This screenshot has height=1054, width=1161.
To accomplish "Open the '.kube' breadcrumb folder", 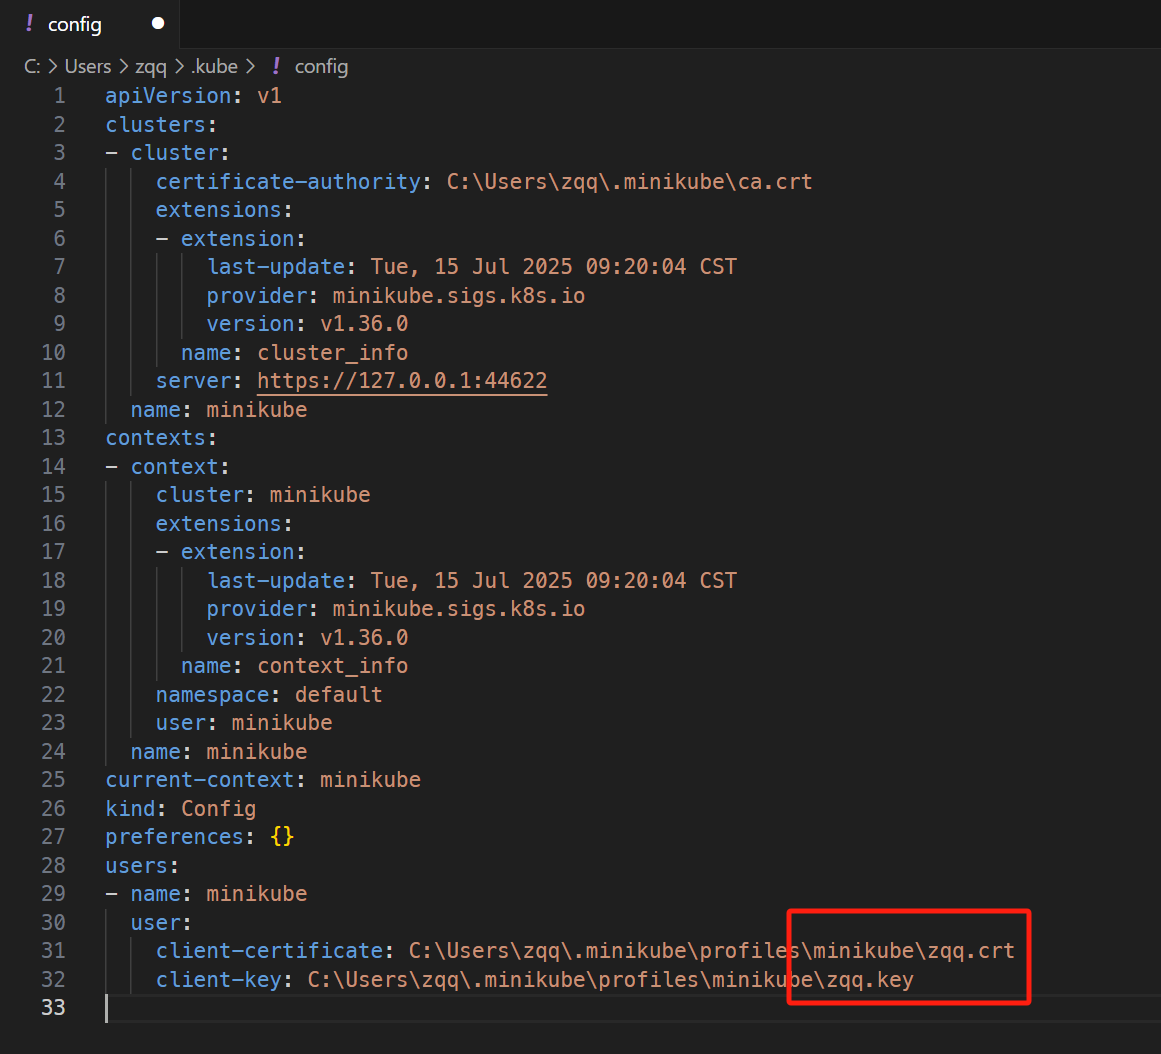I will [x=215, y=67].
